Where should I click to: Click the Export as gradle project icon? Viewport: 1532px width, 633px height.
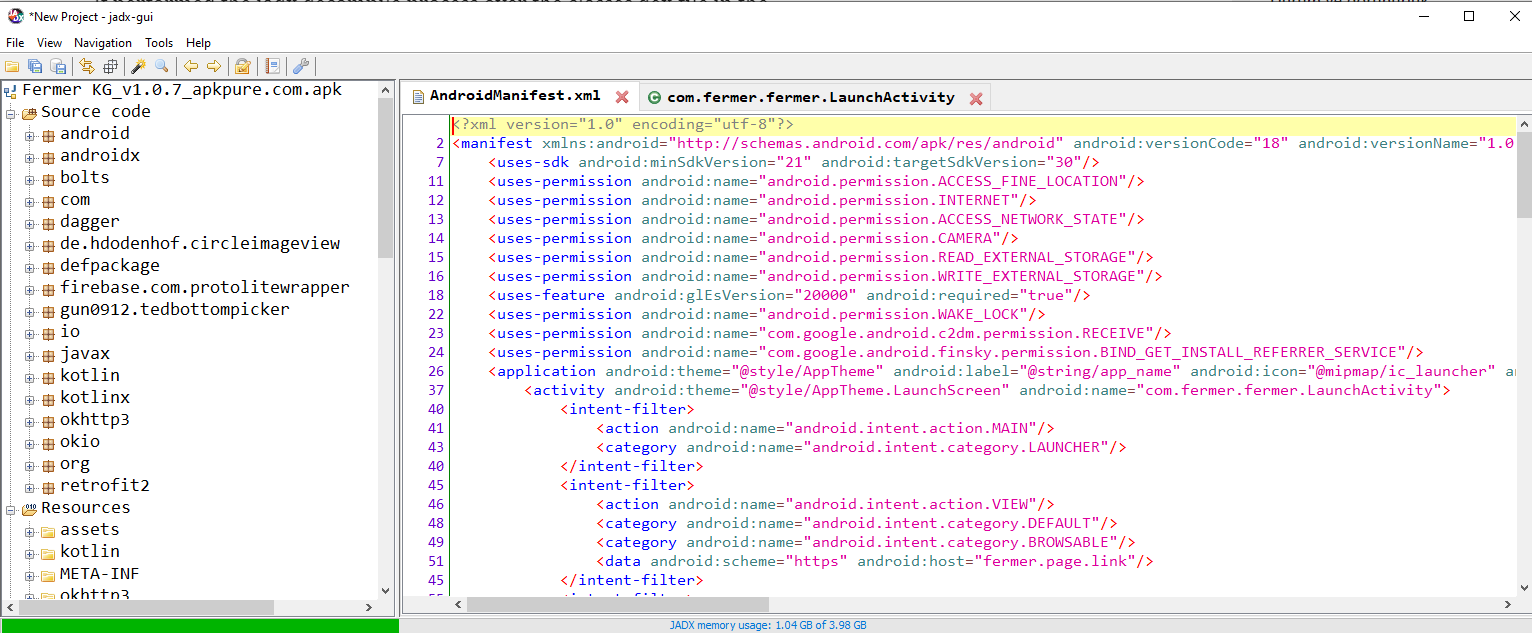58,67
